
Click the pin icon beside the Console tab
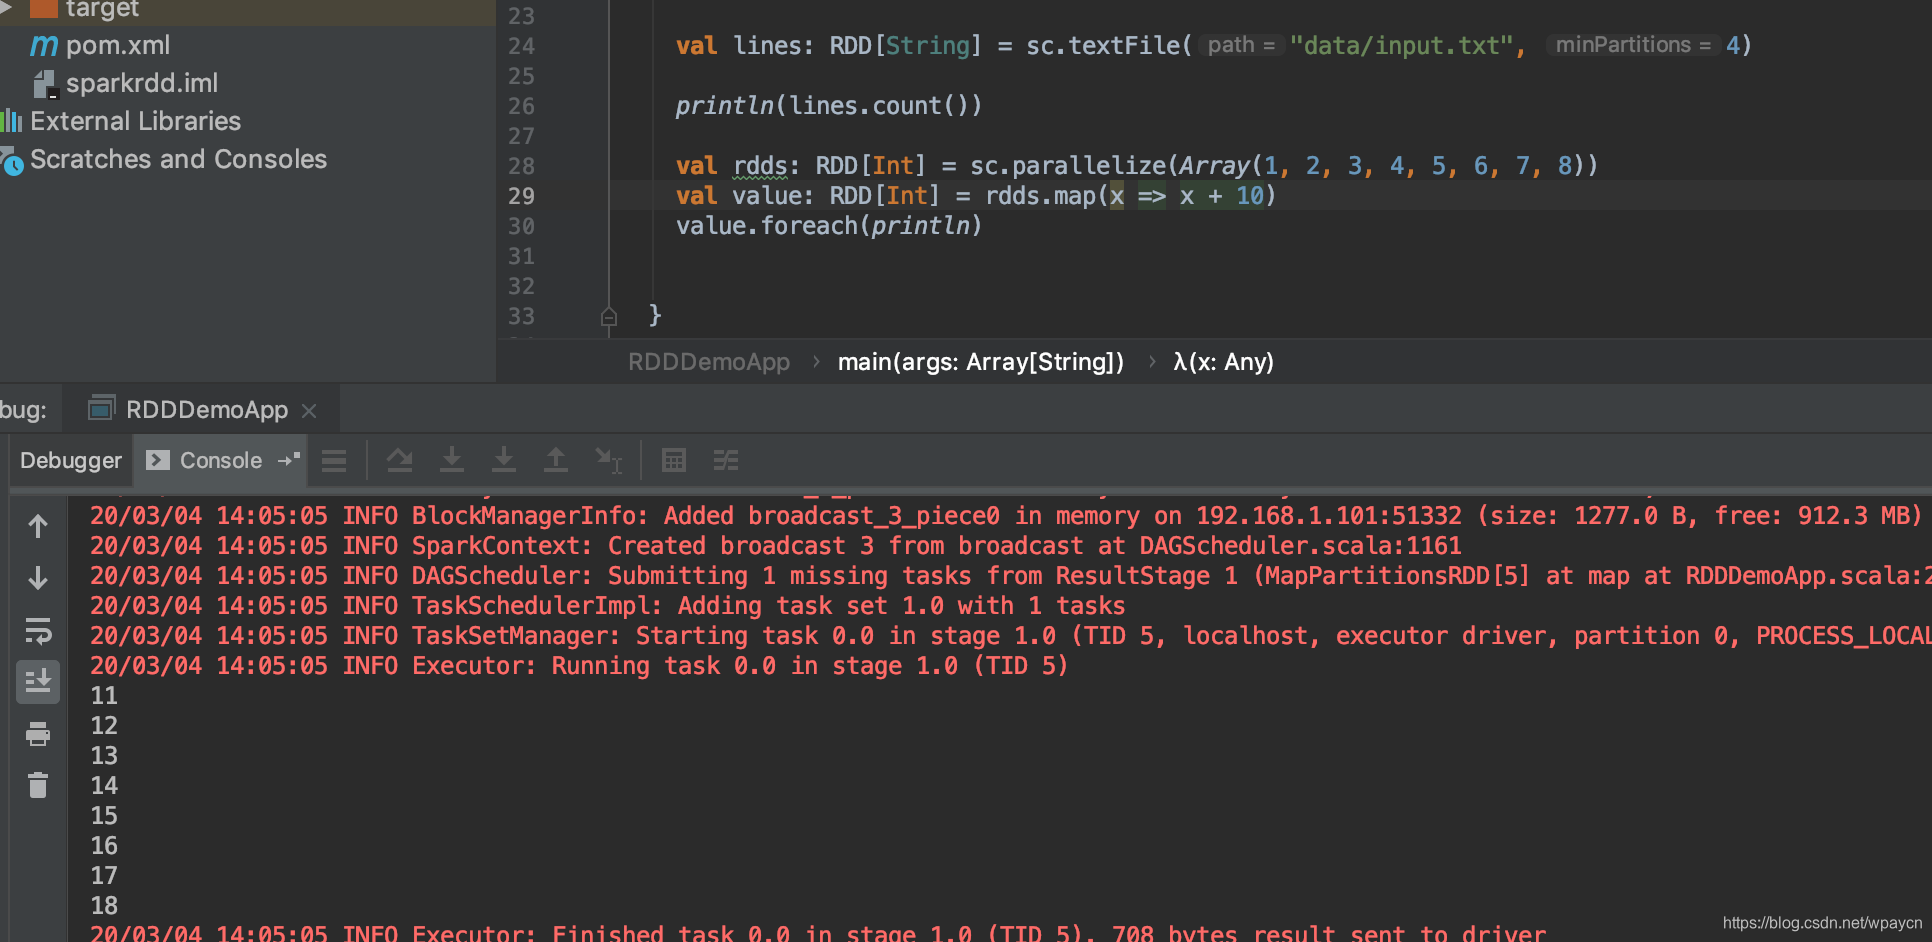tap(289, 460)
